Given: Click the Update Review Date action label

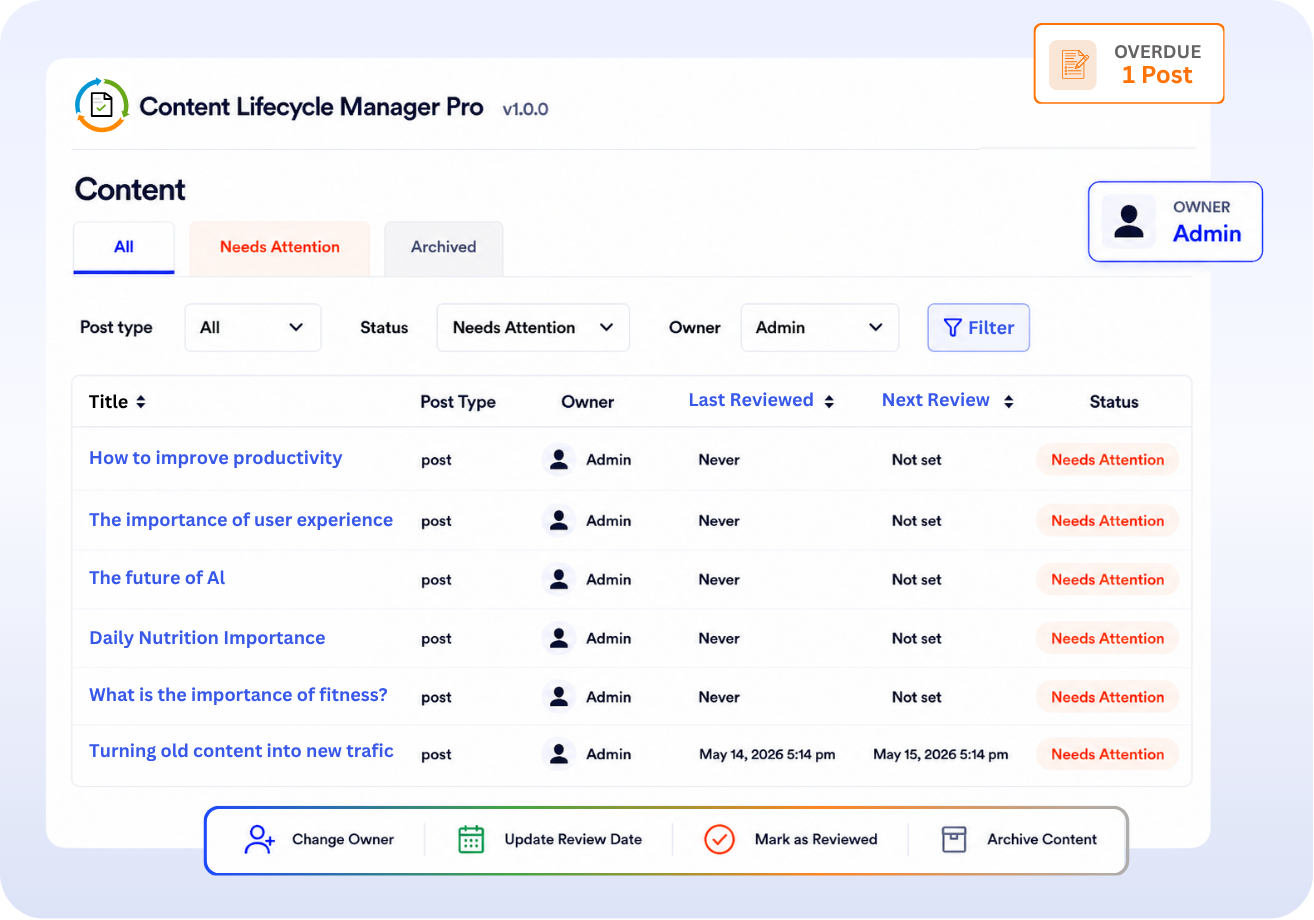Looking at the screenshot, I should (573, 840).
